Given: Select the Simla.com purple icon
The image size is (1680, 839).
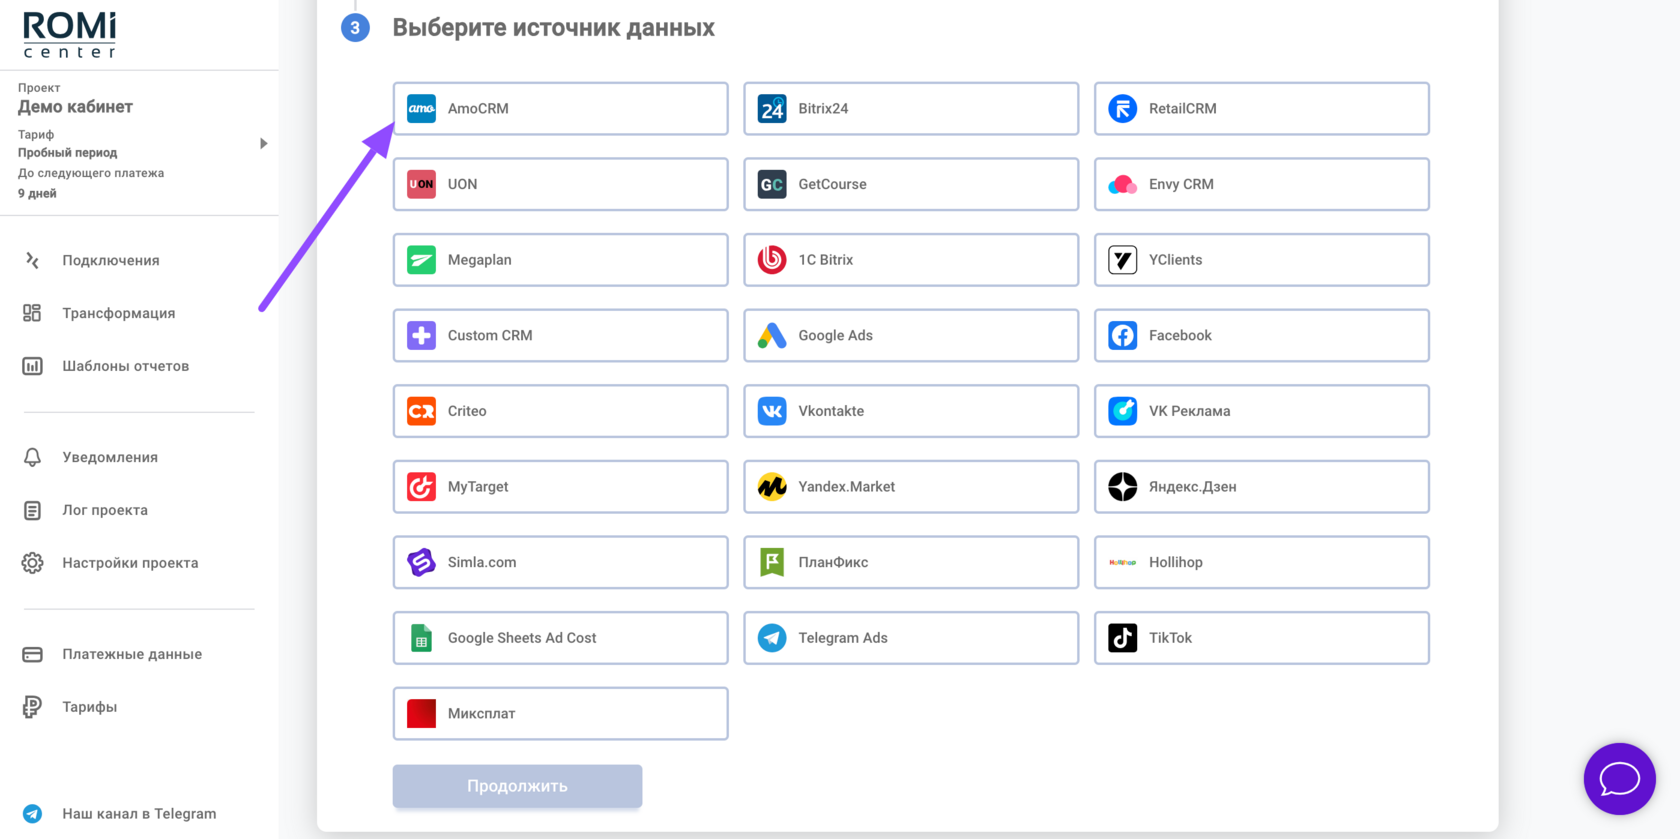Looking at the screenshot, I should point(421,562).
